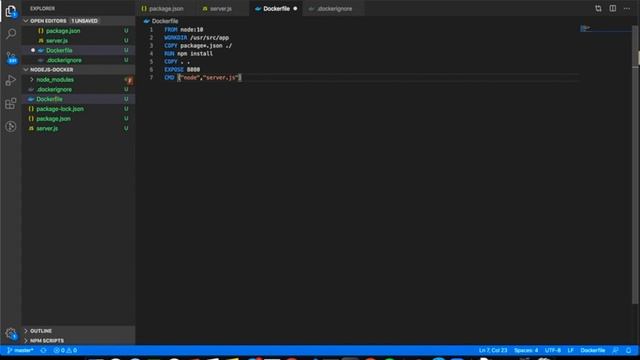This screenshot has height=360, width=640.
Task: Click the master branch indicator in status bar
Action: 20,350
